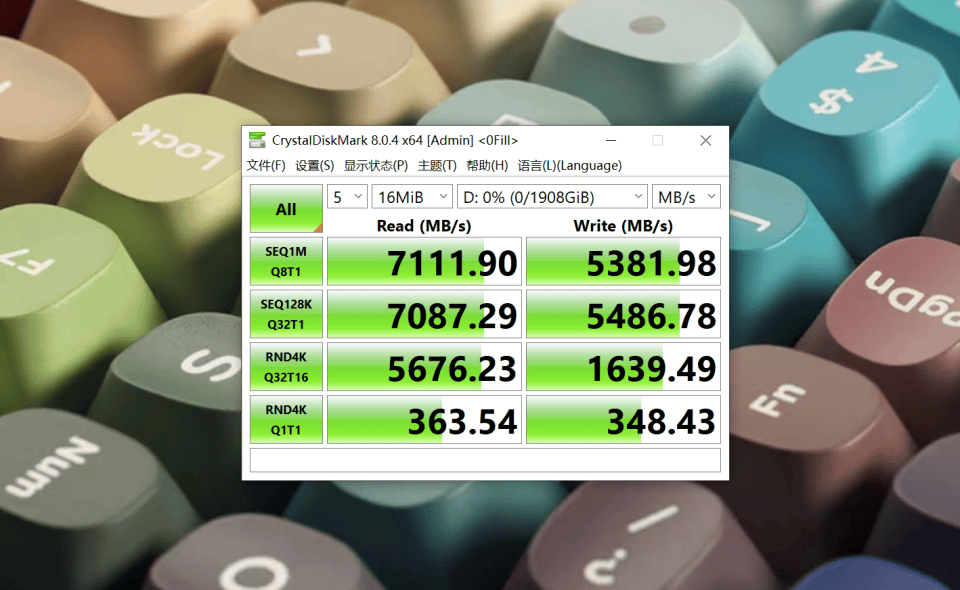Click the RND4K Q1T1 write result 348.43
This screenshot has width=960, height=590.
click(623, 420)
